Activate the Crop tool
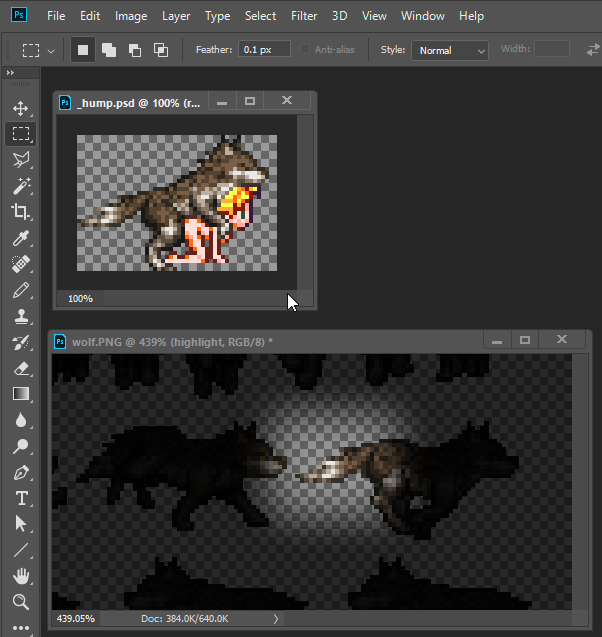The image size is (602, 637). point(20,212)
